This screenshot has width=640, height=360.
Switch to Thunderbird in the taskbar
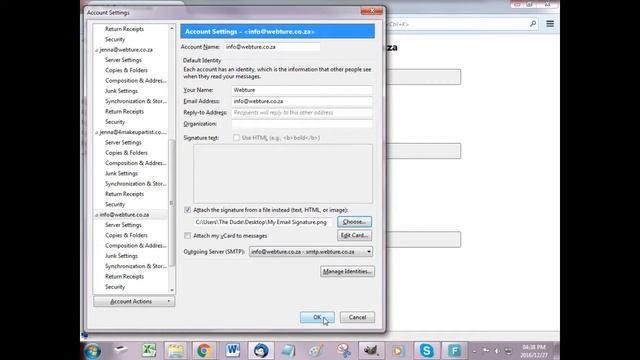[x=261, y=351]
